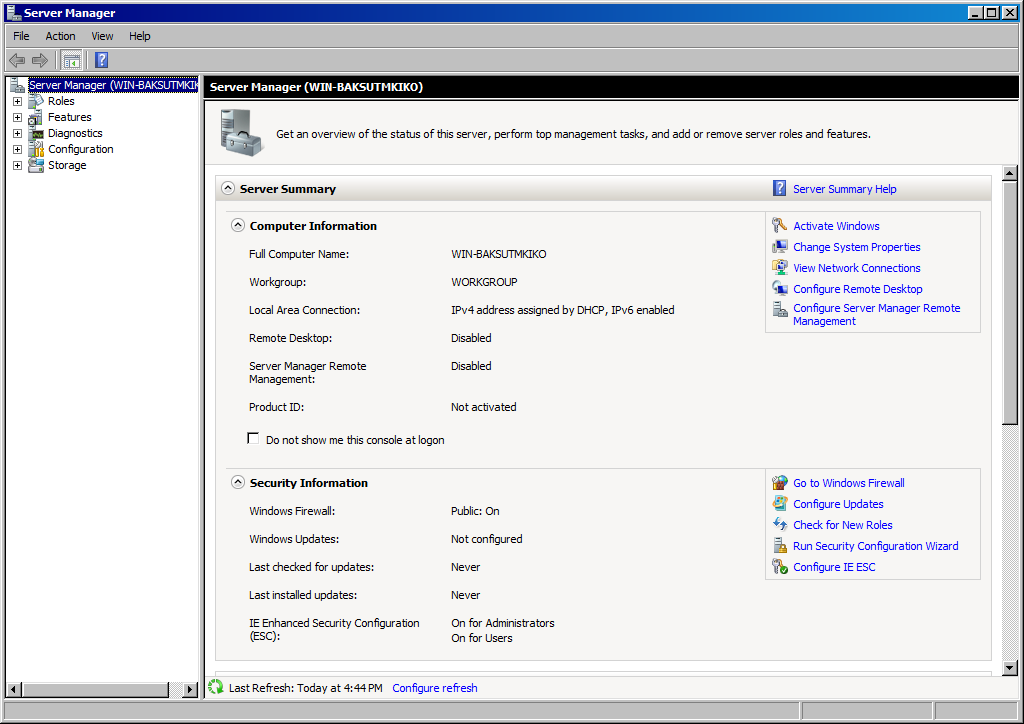Click the Activate Windows keys icon
Viewport: 1024px width, 724px height.
(780, 226)
